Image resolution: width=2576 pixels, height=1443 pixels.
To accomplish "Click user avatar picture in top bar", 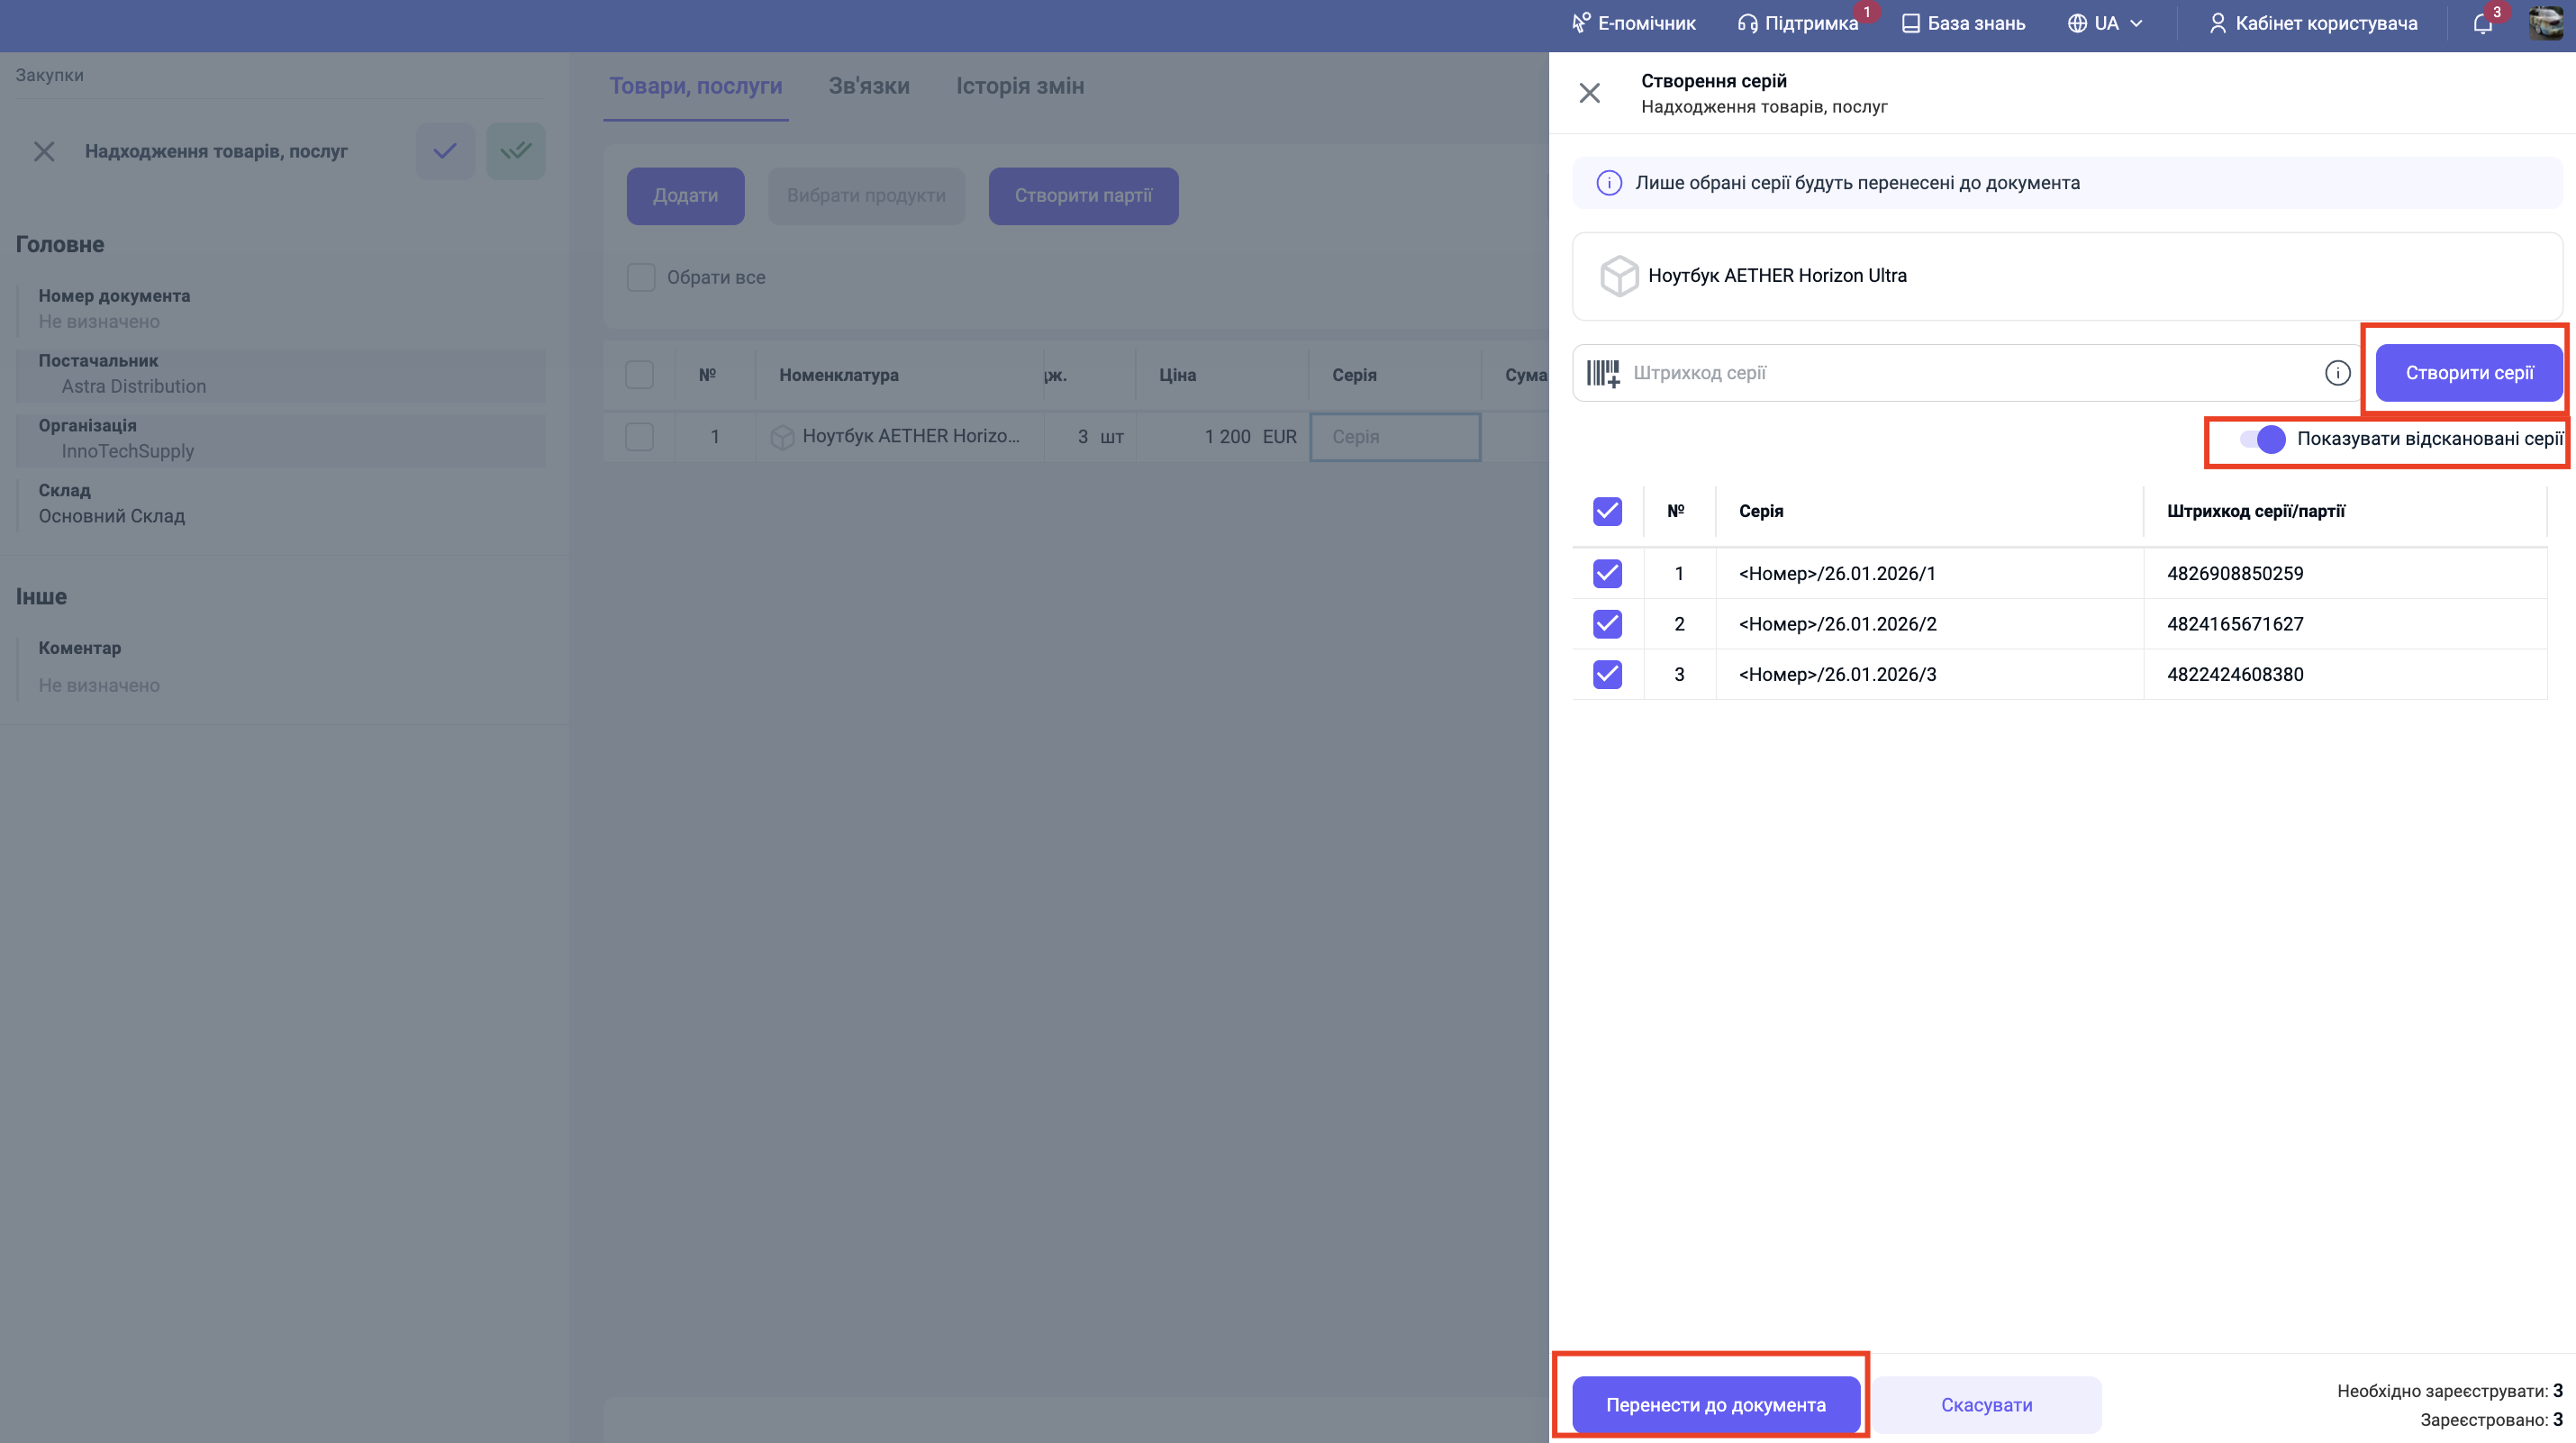I will click(2545, 23).
